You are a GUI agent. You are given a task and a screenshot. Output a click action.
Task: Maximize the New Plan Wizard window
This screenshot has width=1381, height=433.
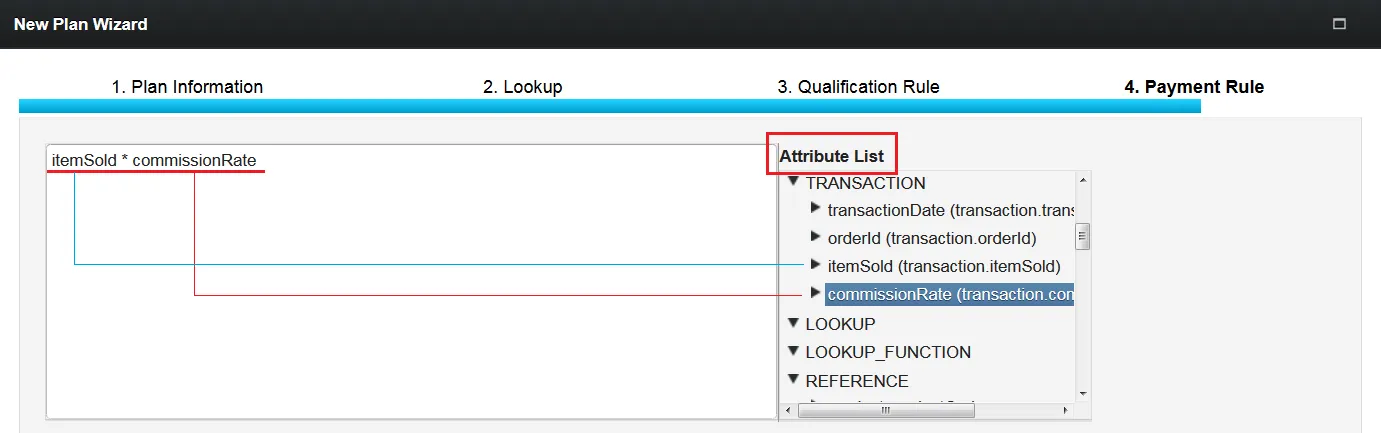(1339, 24)
